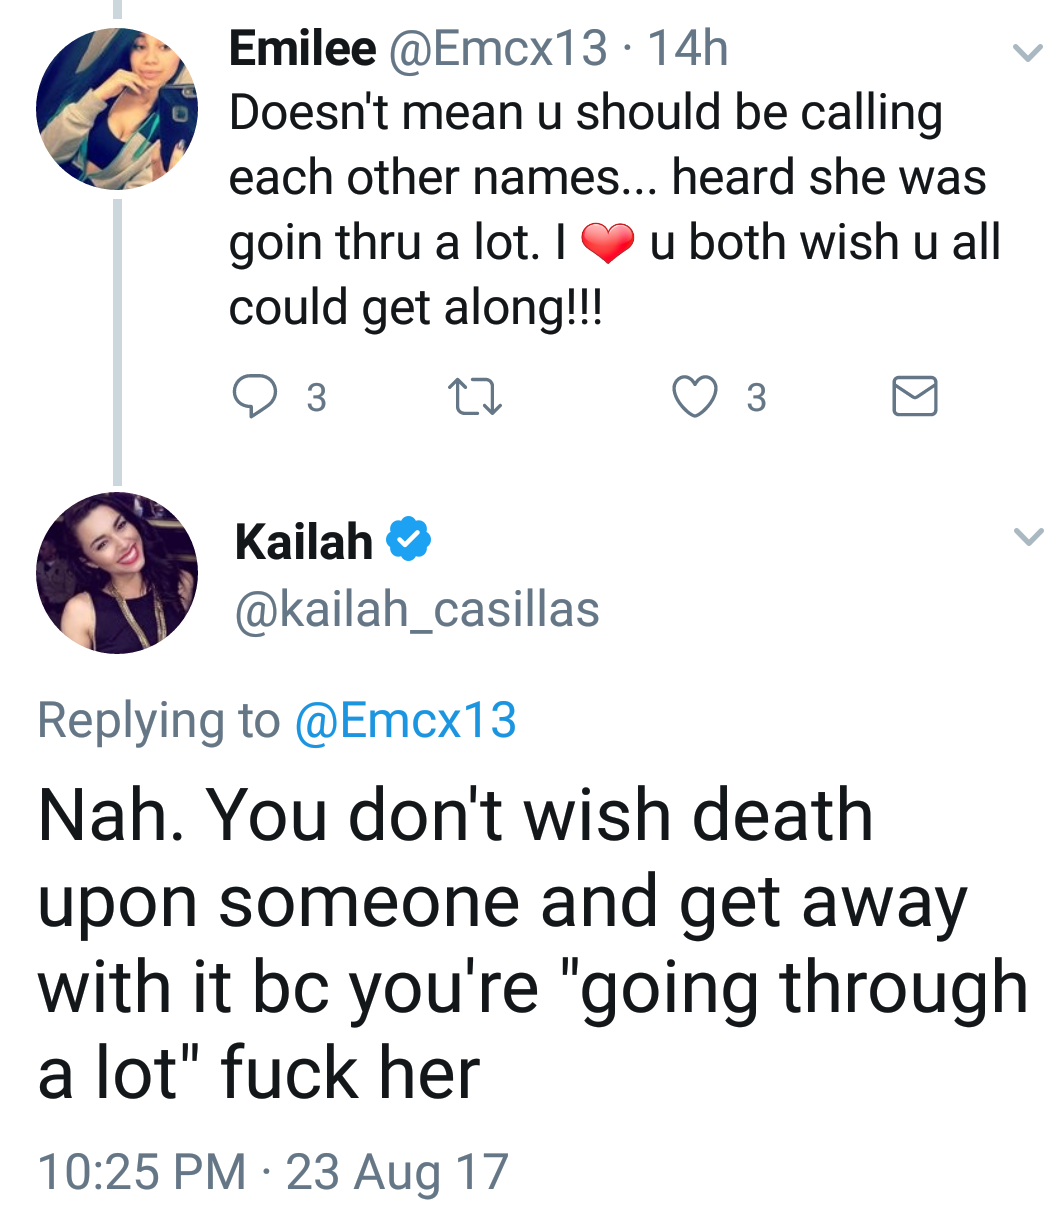Share Emilee's tweet via the envelope icon
1062x1214 pixels.
(914, 396)
